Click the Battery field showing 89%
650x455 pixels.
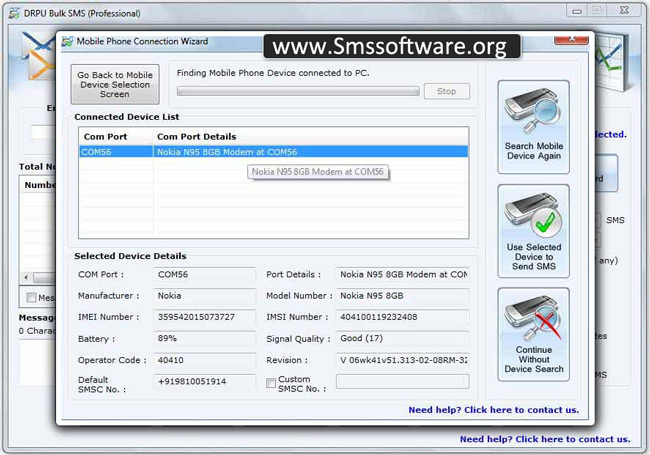pyautogui.click(x=204, y=338)
